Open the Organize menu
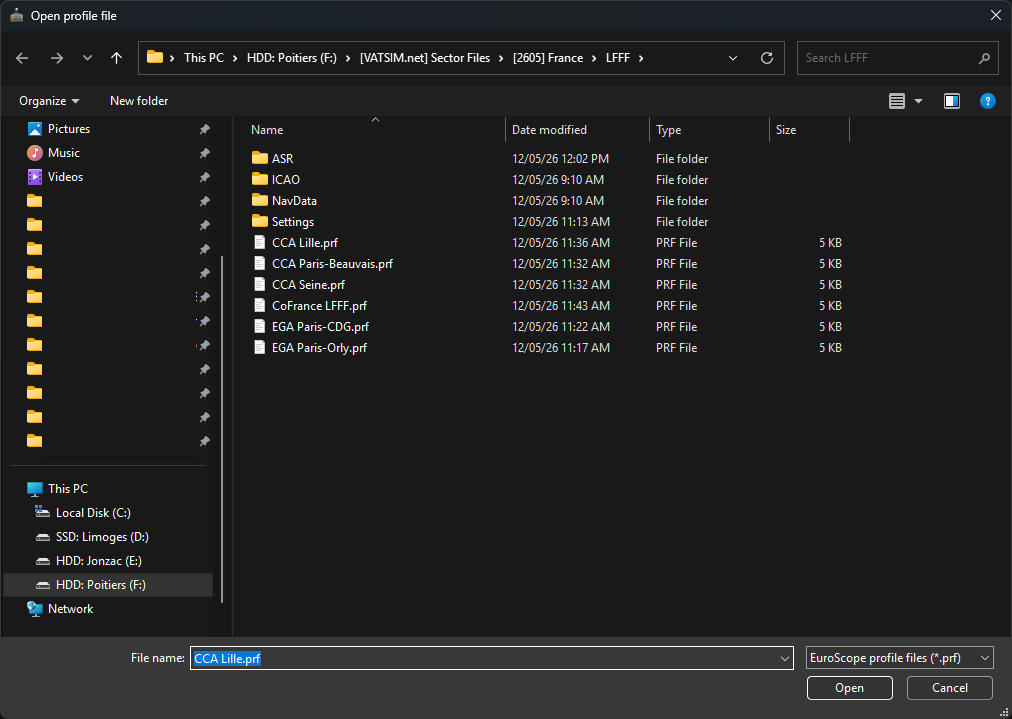 click(49, 101)
